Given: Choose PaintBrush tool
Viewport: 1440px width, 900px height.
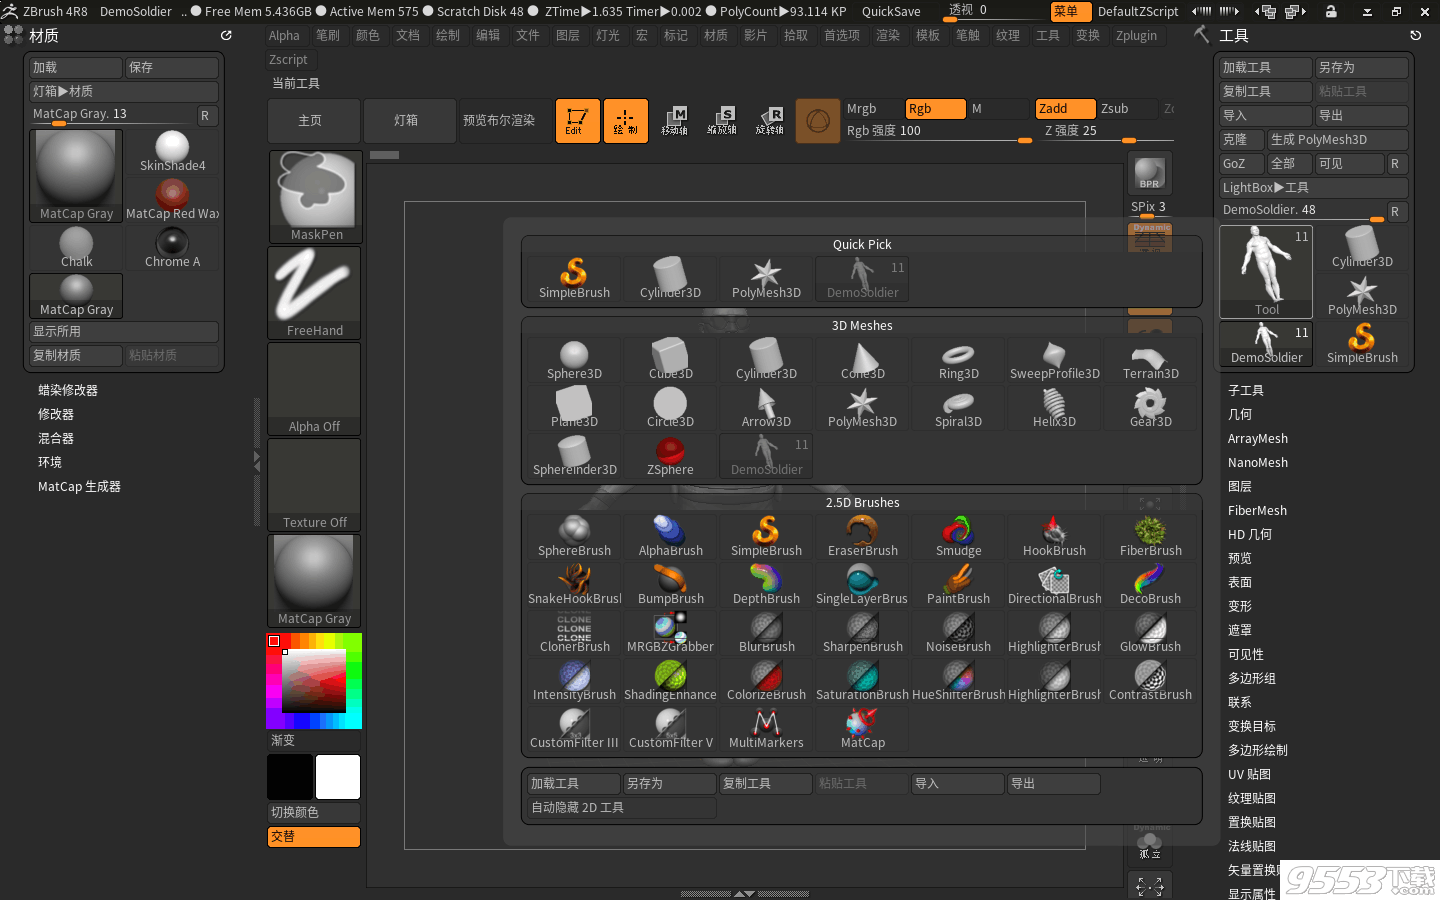Looking at the screenshot, I should (958, 585).
